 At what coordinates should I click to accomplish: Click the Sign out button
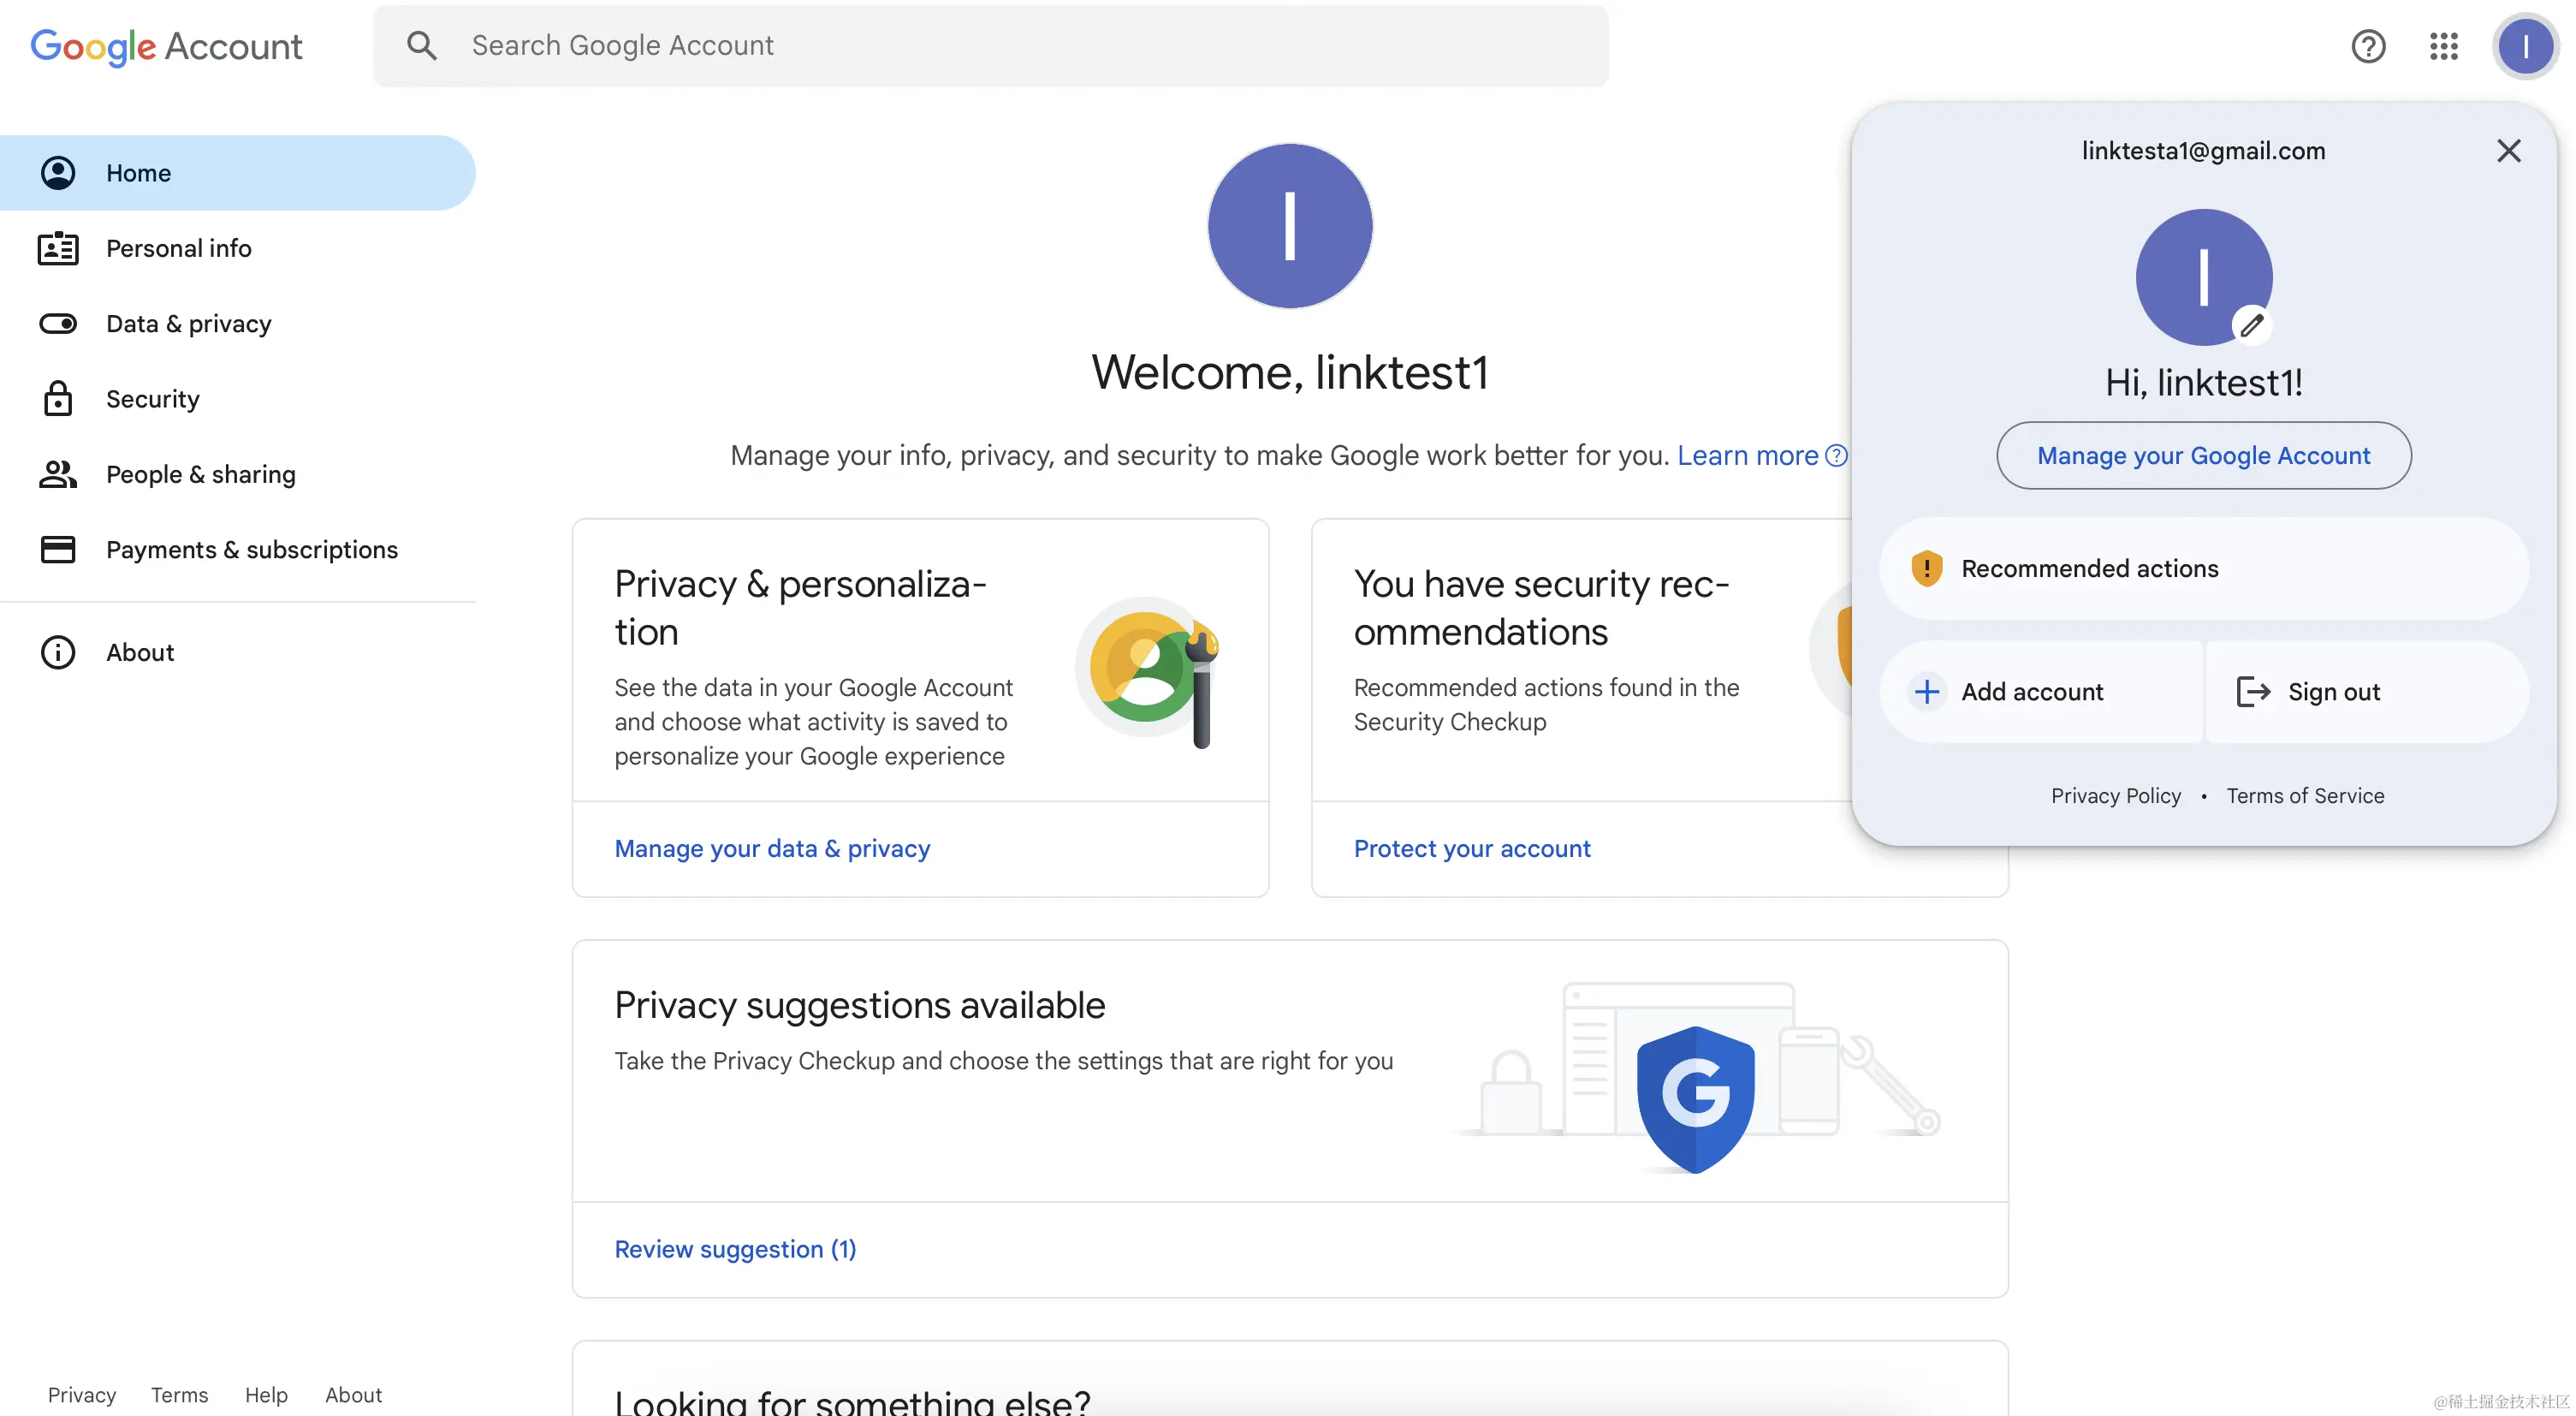click(2333, 692)
